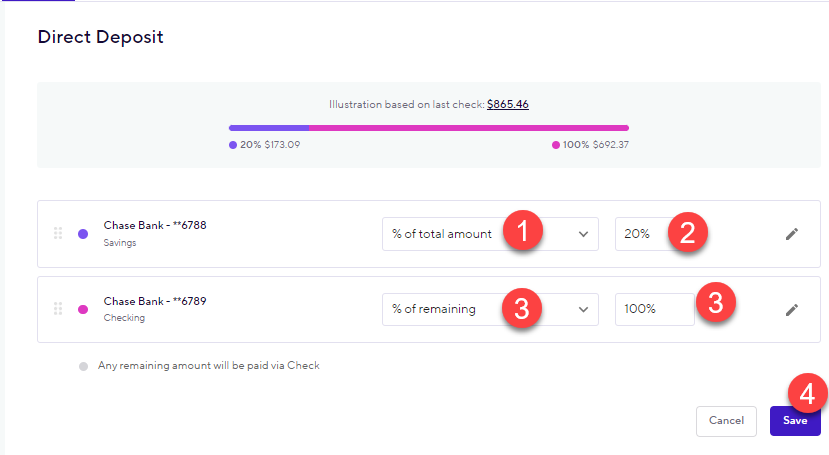Click the pink dot next to Checking account
This screenshot has width=829, height=455.
coord(83,310)
